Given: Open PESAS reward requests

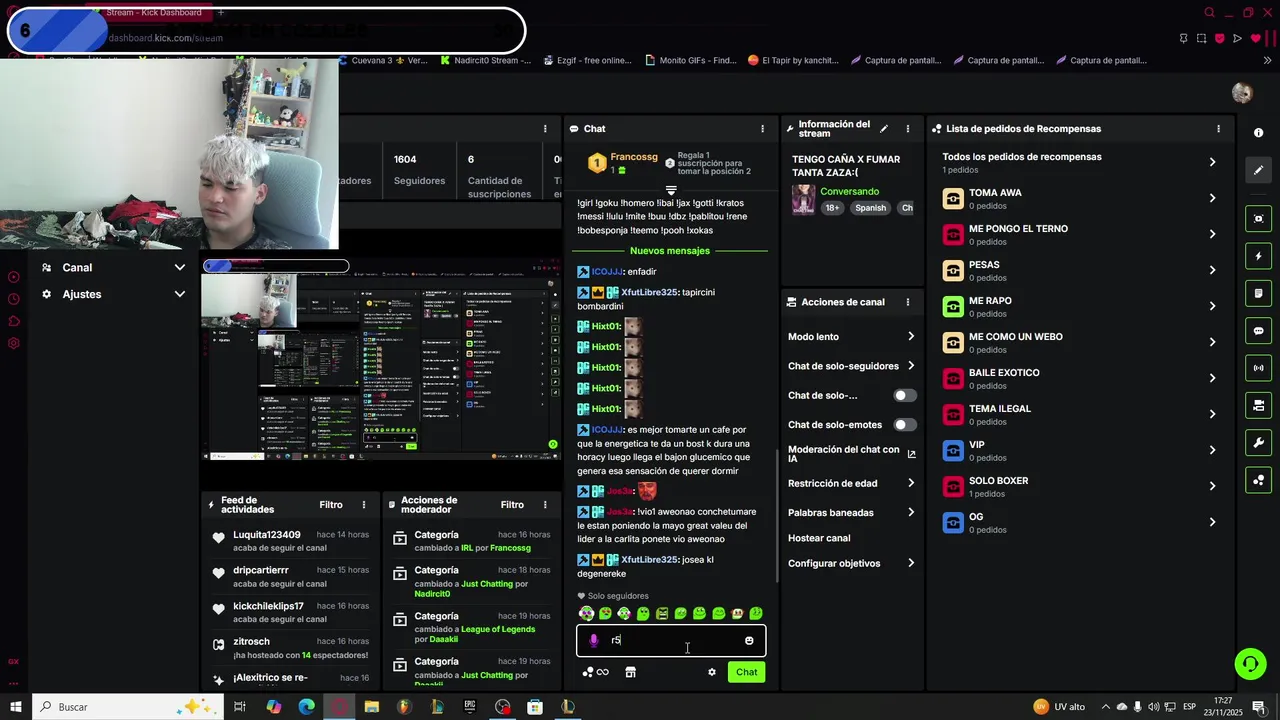Looking at the screenshot, I should coord(1080,270).
